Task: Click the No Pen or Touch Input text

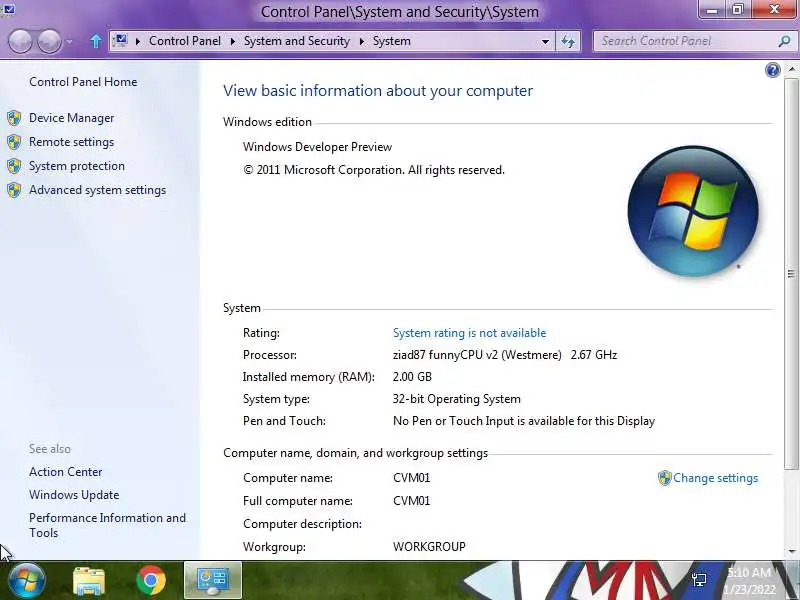Action: point(524,421)
